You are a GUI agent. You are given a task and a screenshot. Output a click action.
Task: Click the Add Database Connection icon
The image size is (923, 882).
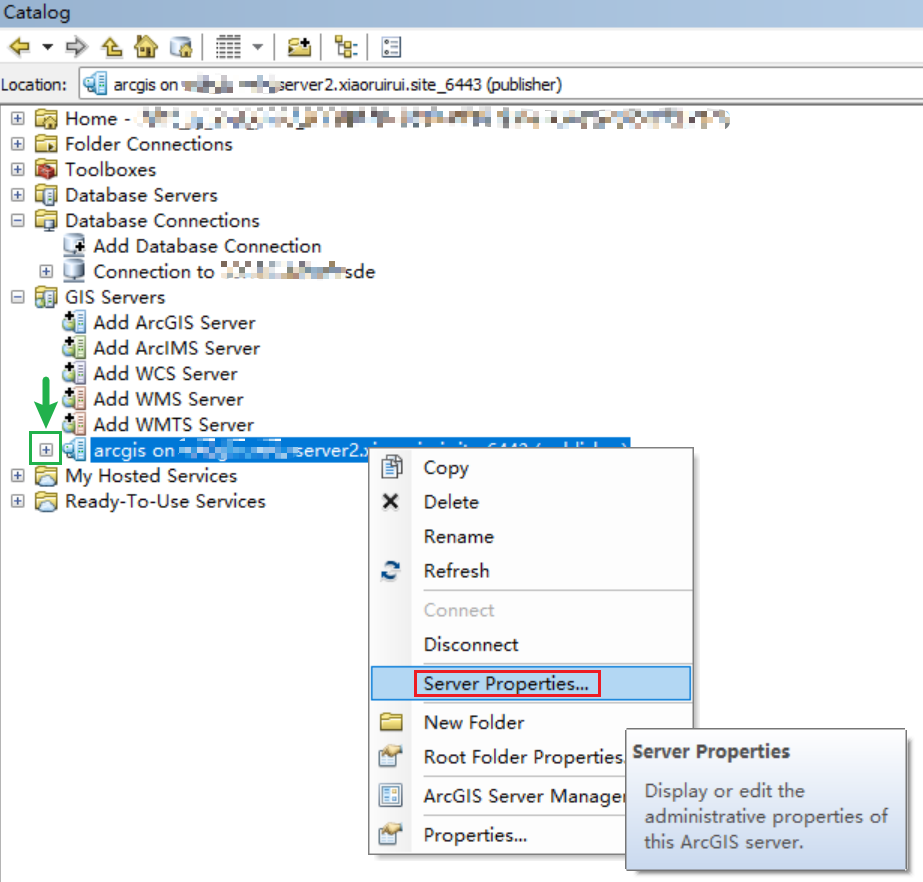point(74,246)
